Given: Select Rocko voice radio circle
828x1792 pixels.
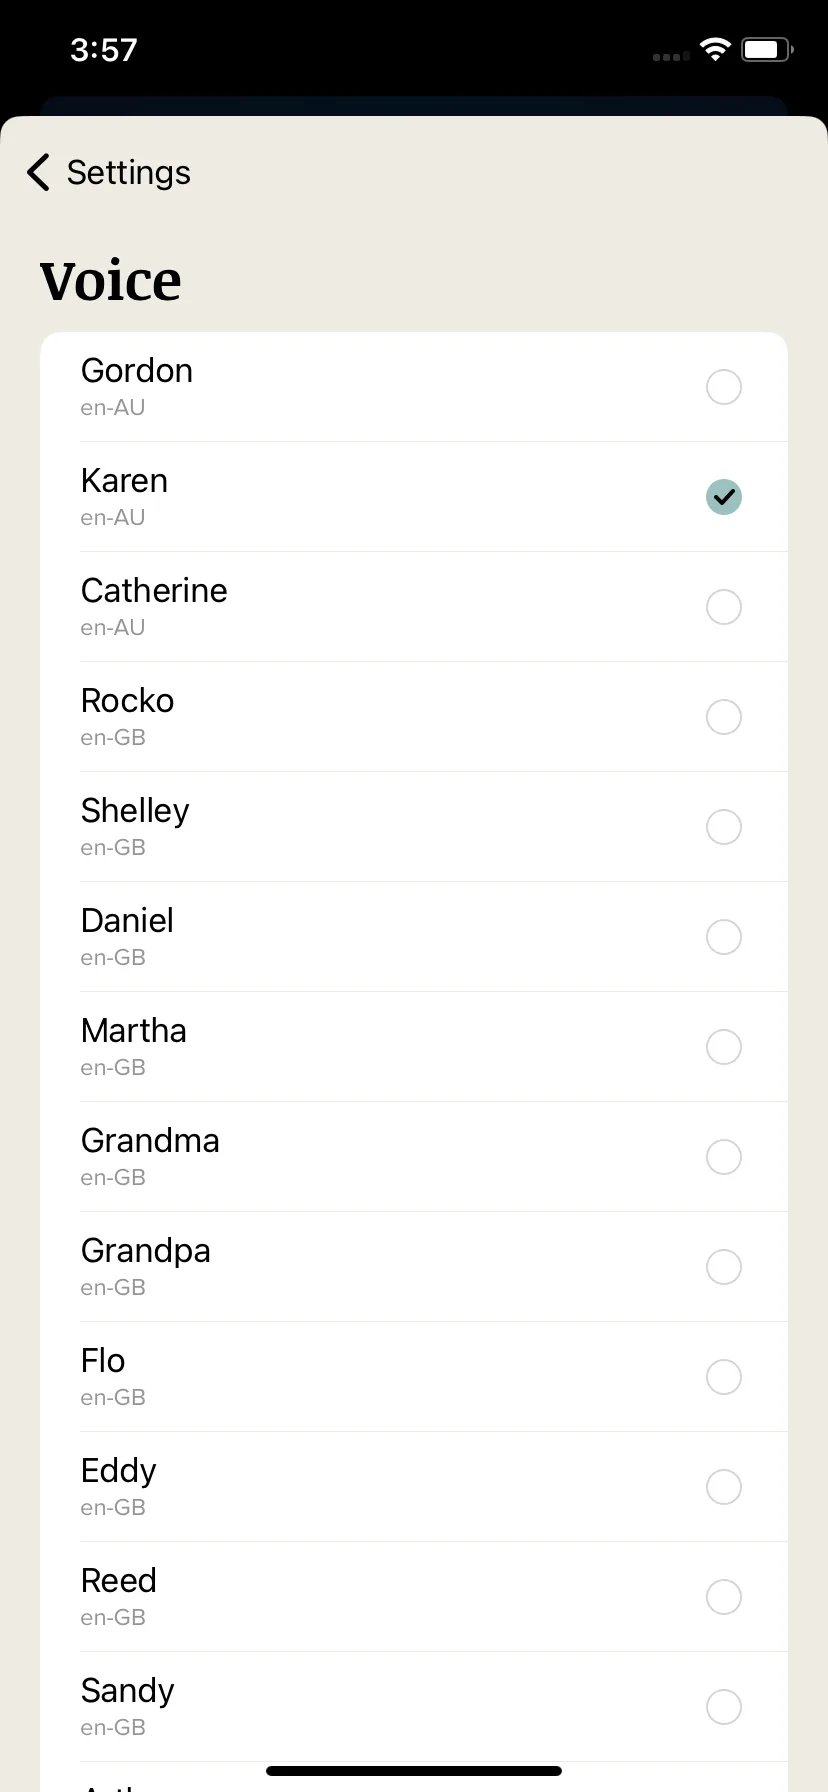Looking at the screenshot, I should point(724,717).
